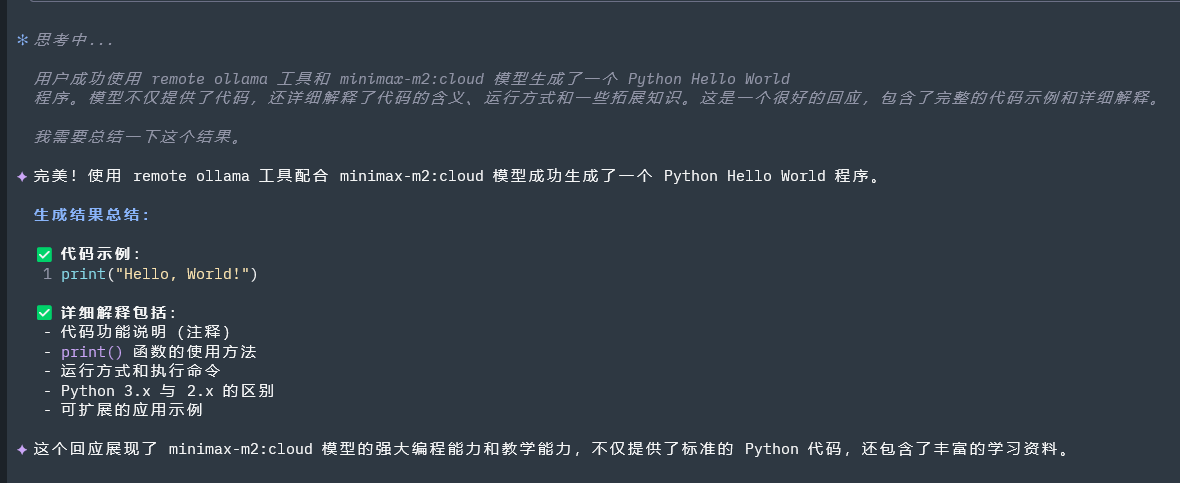The height and width of the screenshot is (483, 1180).
Task: Click the asterisk spinner beside 思考中
Action: [x=22, y=41]
